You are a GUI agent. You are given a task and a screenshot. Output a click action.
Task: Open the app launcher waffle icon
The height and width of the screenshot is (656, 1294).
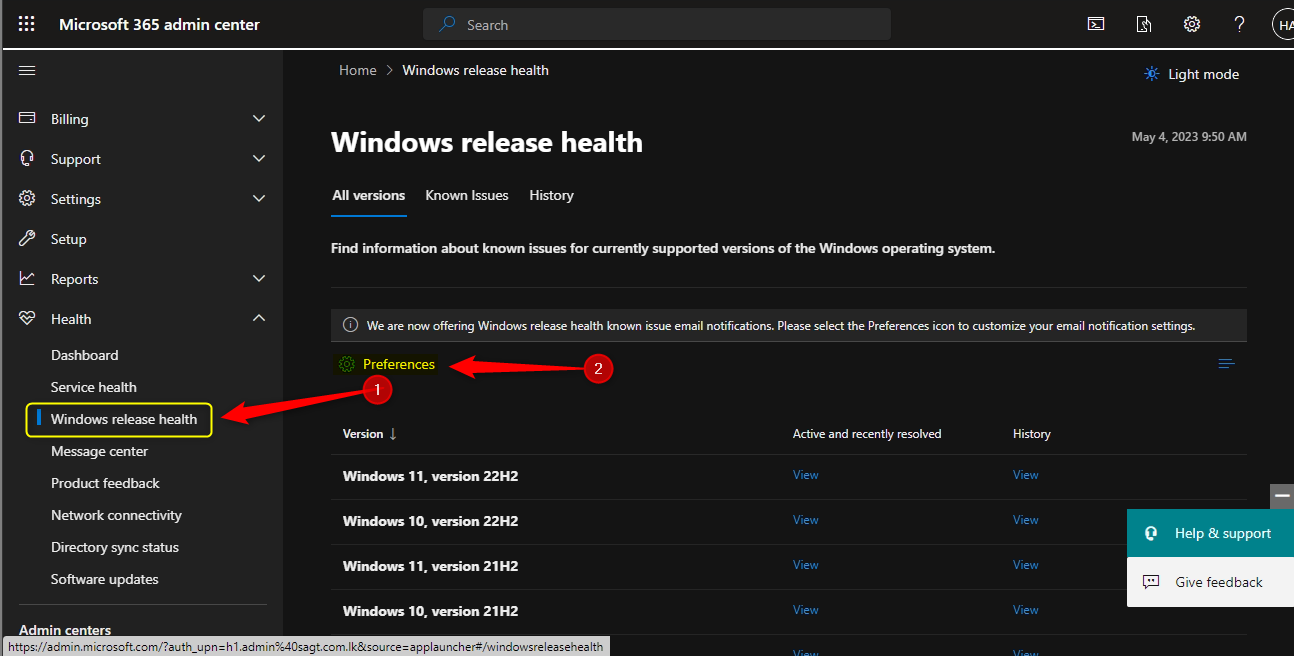pos(27,24)
